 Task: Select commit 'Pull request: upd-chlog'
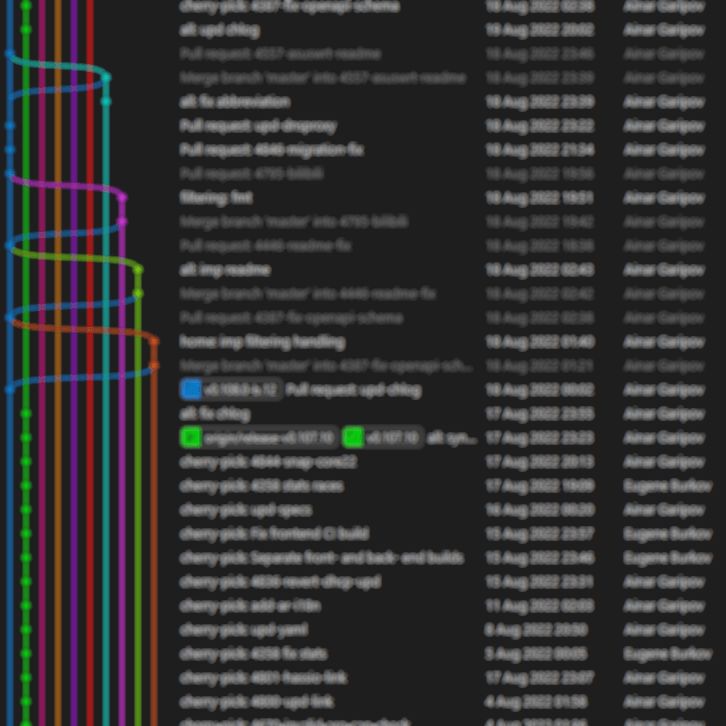pyautogui.click(x=354, y=390)
